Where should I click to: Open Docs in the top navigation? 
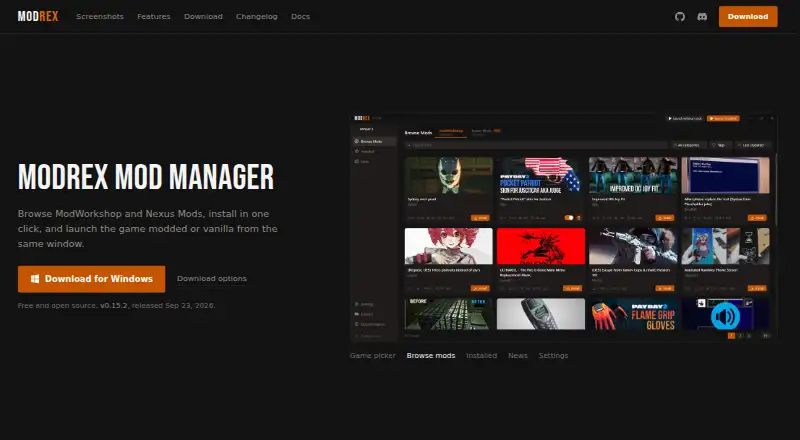coord(301,16)
